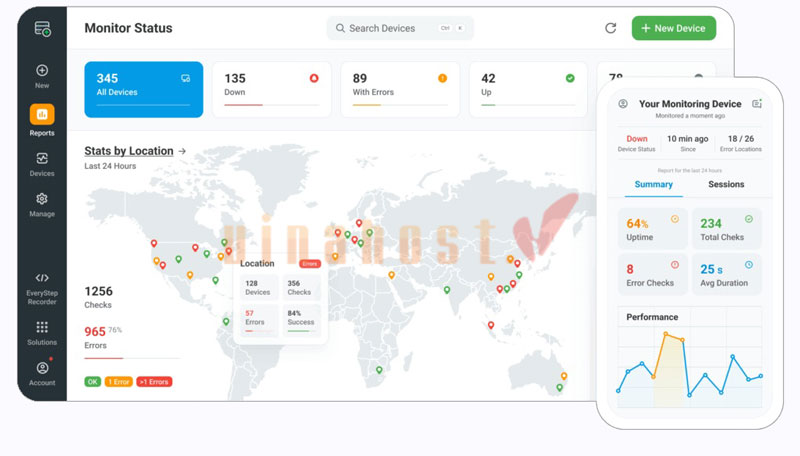
Task: Click the 84% Success tile
Action: 302,319
